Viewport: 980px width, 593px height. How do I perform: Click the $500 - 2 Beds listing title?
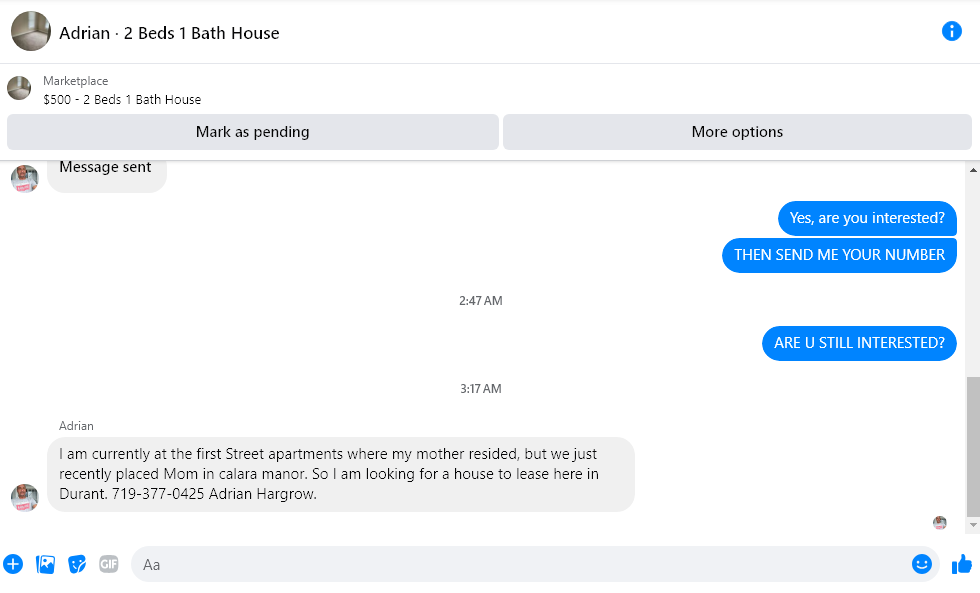pos(122,99)
